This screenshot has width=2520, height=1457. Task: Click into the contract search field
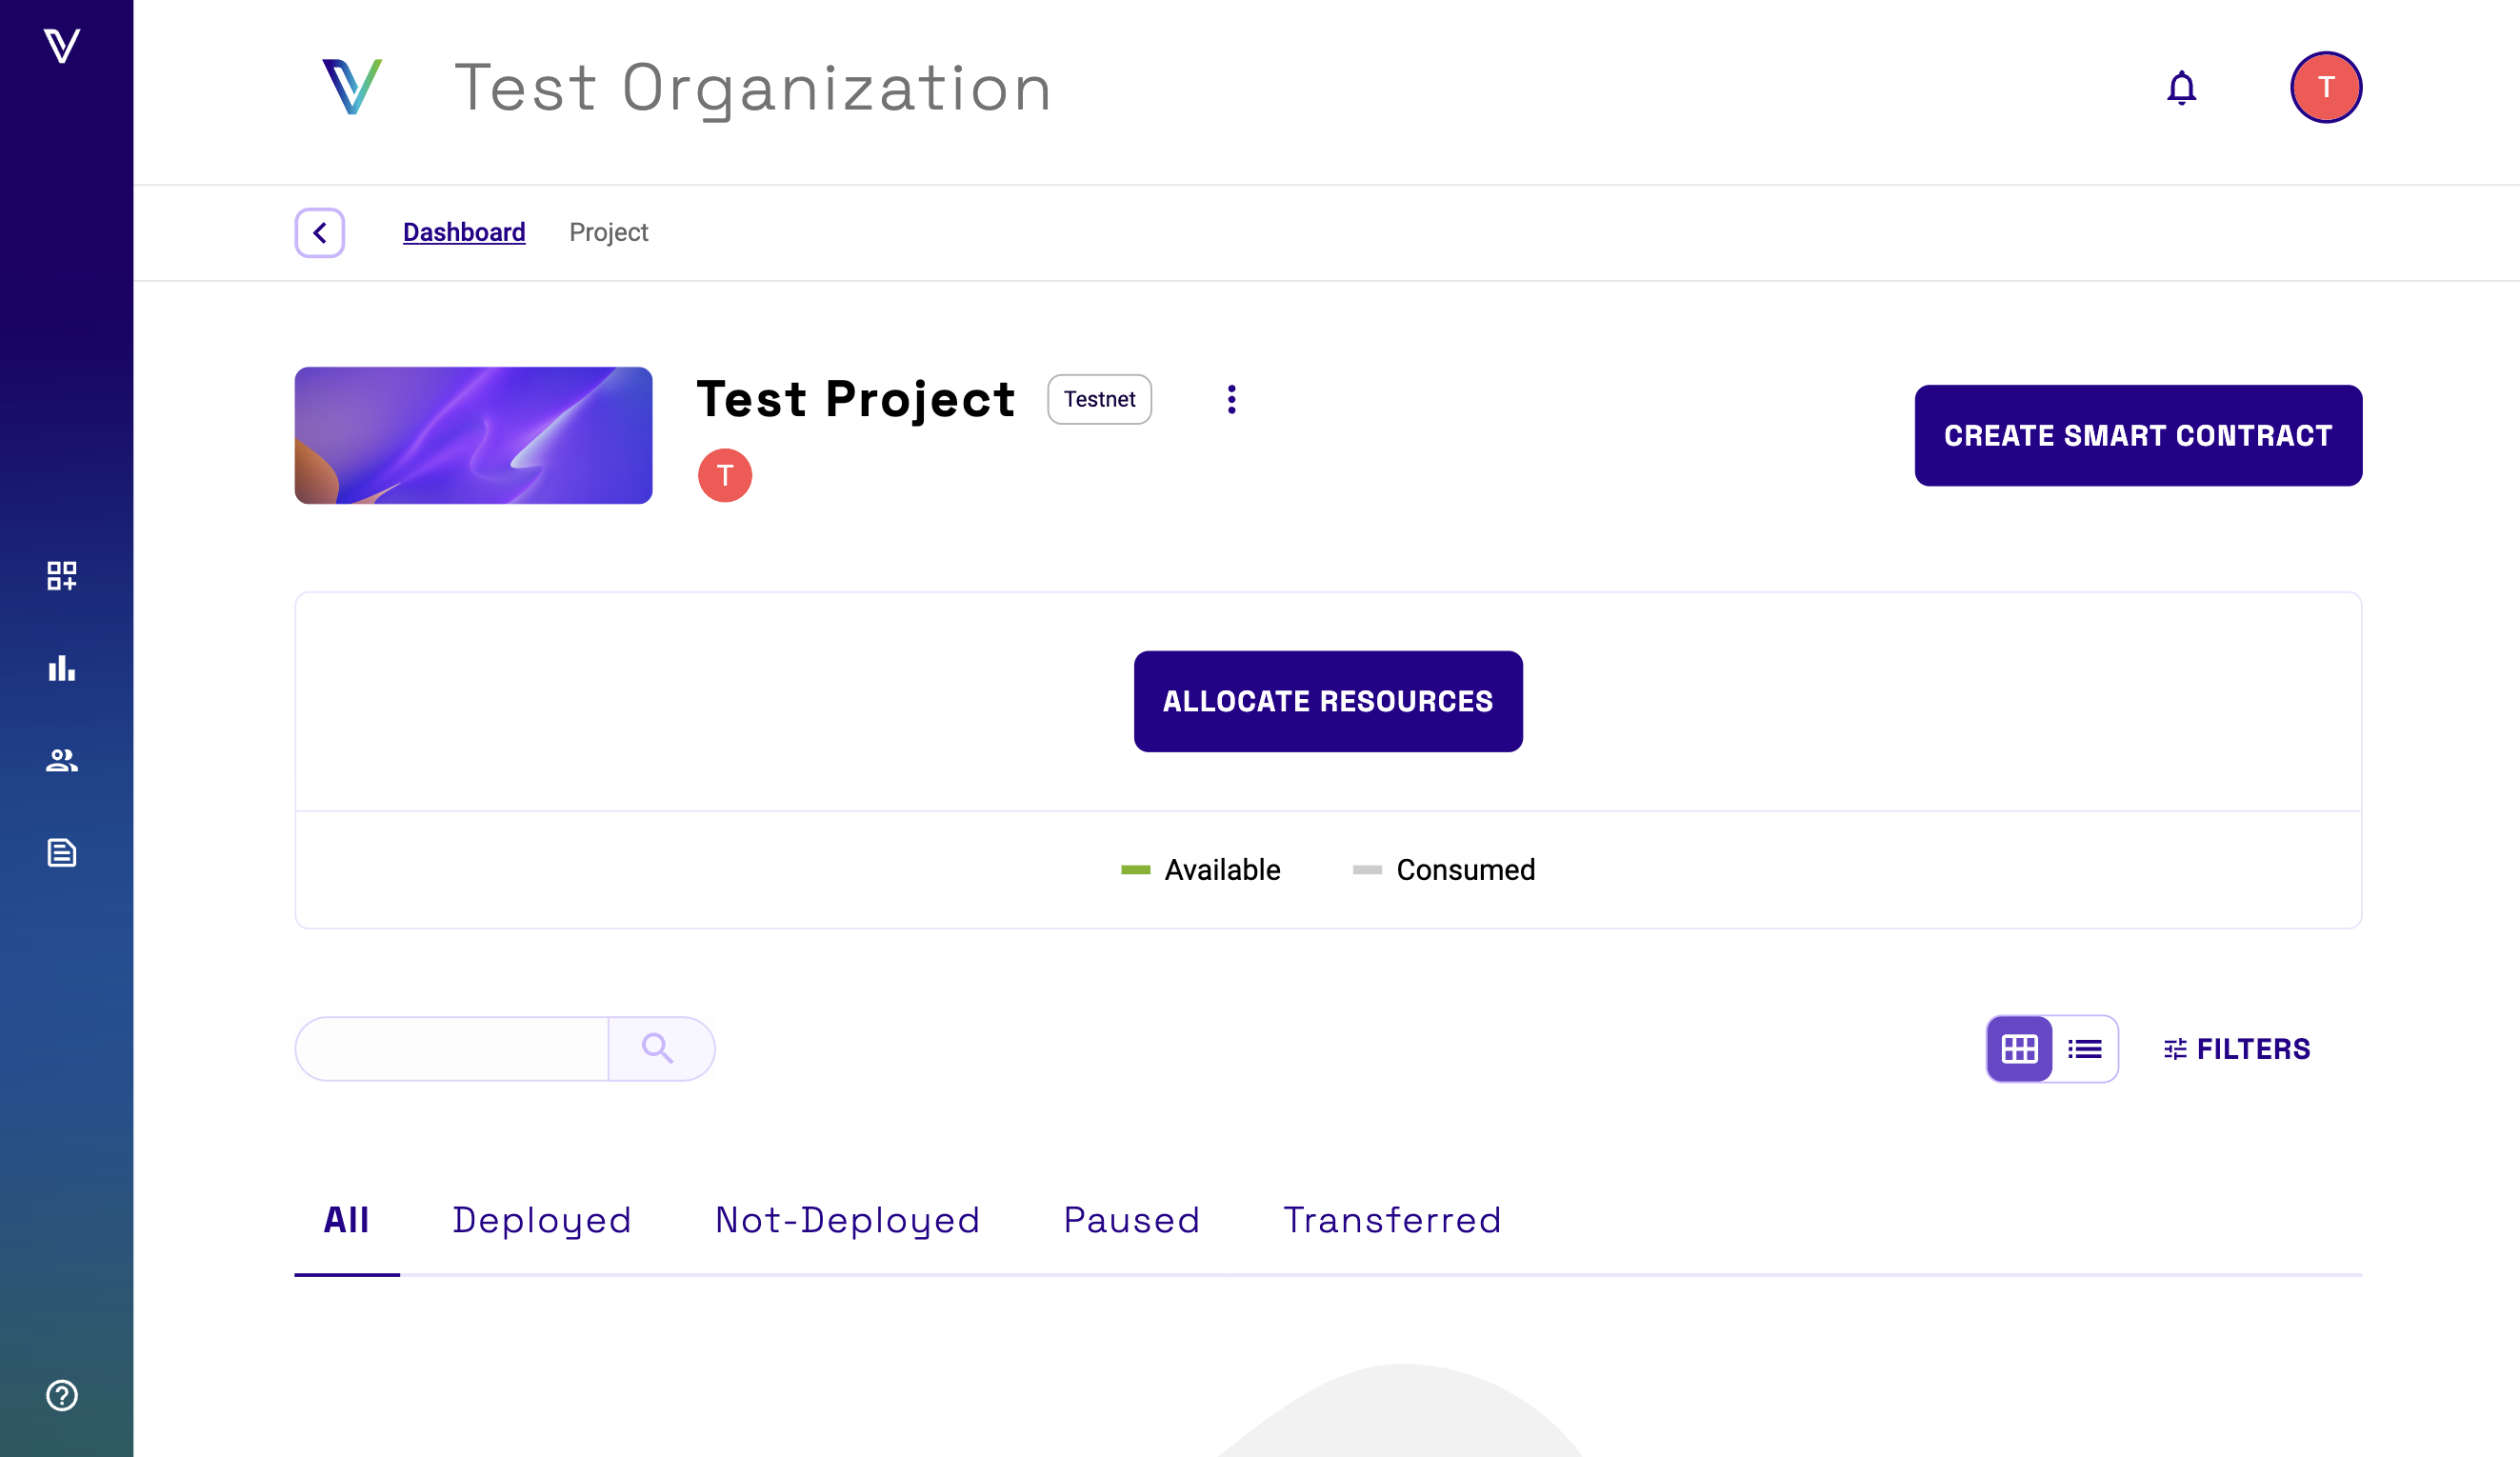point(453,1049)
